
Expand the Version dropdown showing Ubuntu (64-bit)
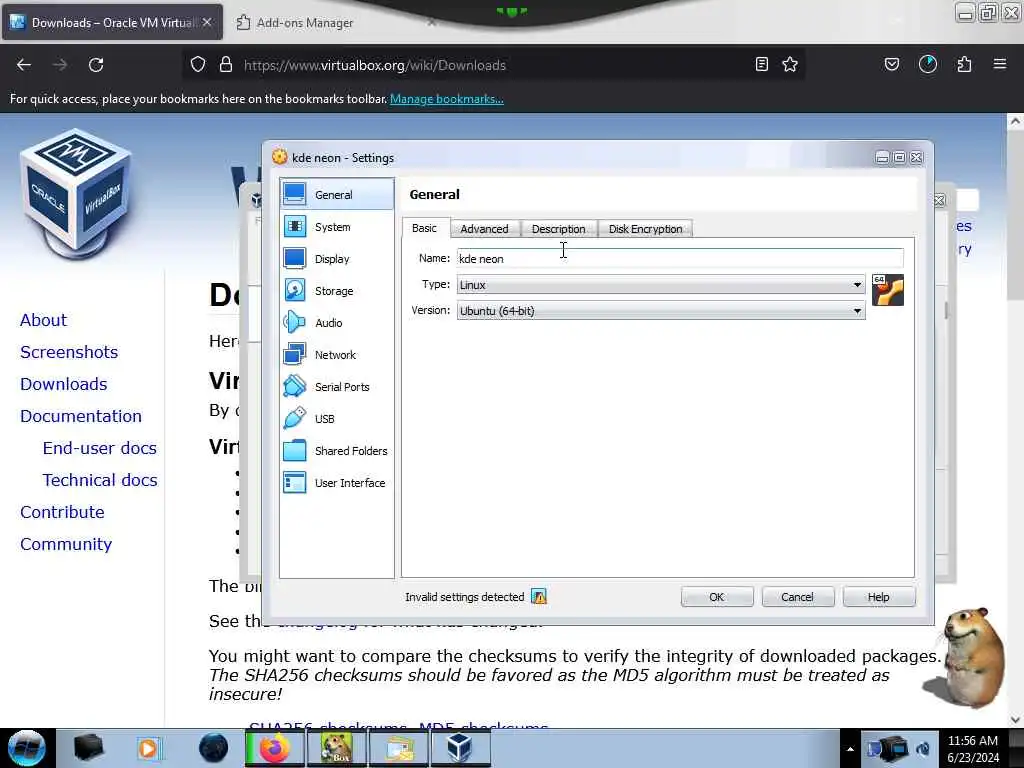pyautogui.click(x=661, y=311)
